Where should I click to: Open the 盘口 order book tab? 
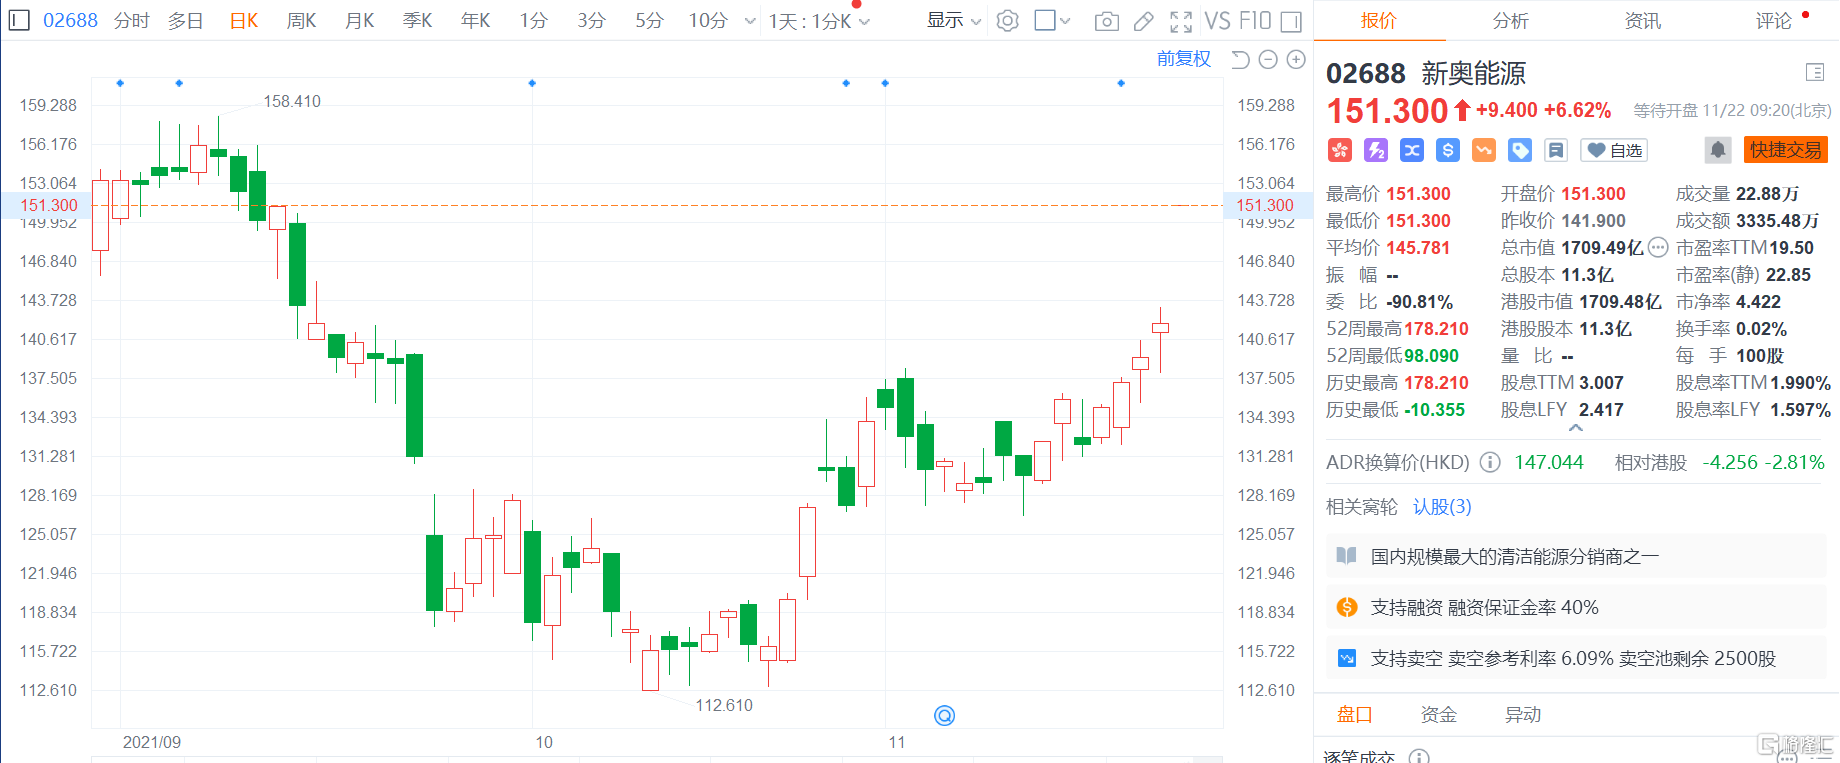pyautogui.click(x=1355, y=714)
